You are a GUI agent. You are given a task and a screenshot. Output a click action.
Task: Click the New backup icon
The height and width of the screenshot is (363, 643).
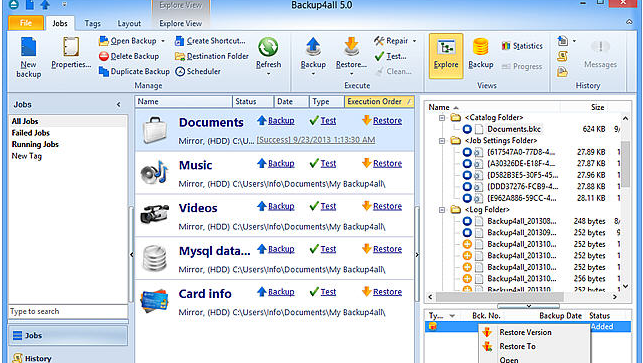(28, 47)
